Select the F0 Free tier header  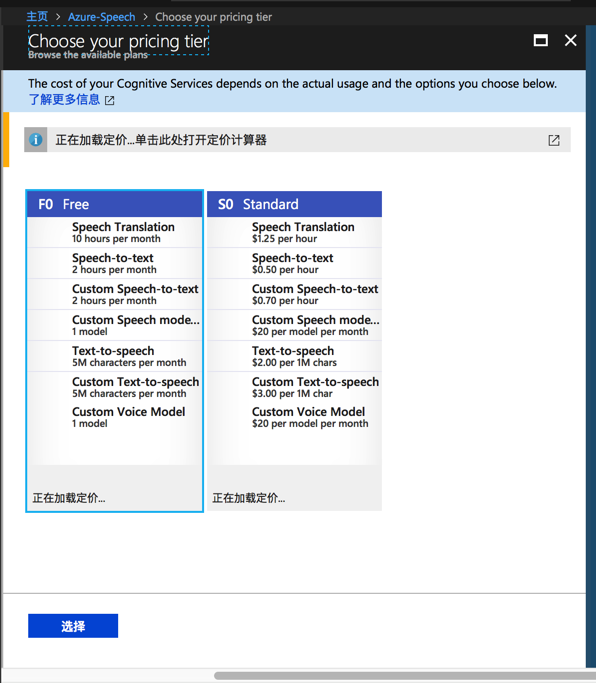tap(115, 204)
